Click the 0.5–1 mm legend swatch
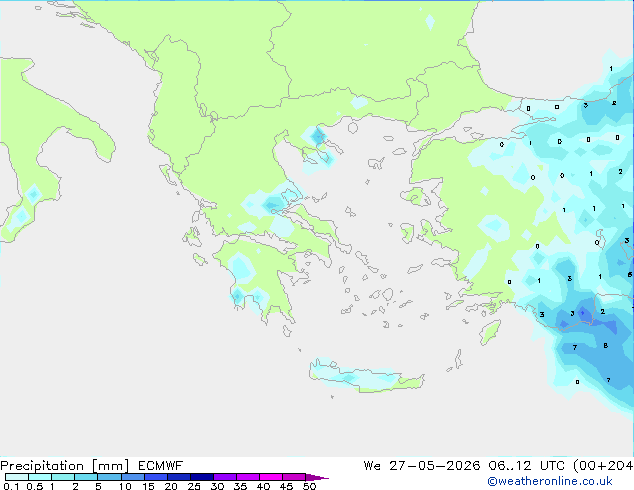This screenshot has height=490, width=634. pos(40,477)
